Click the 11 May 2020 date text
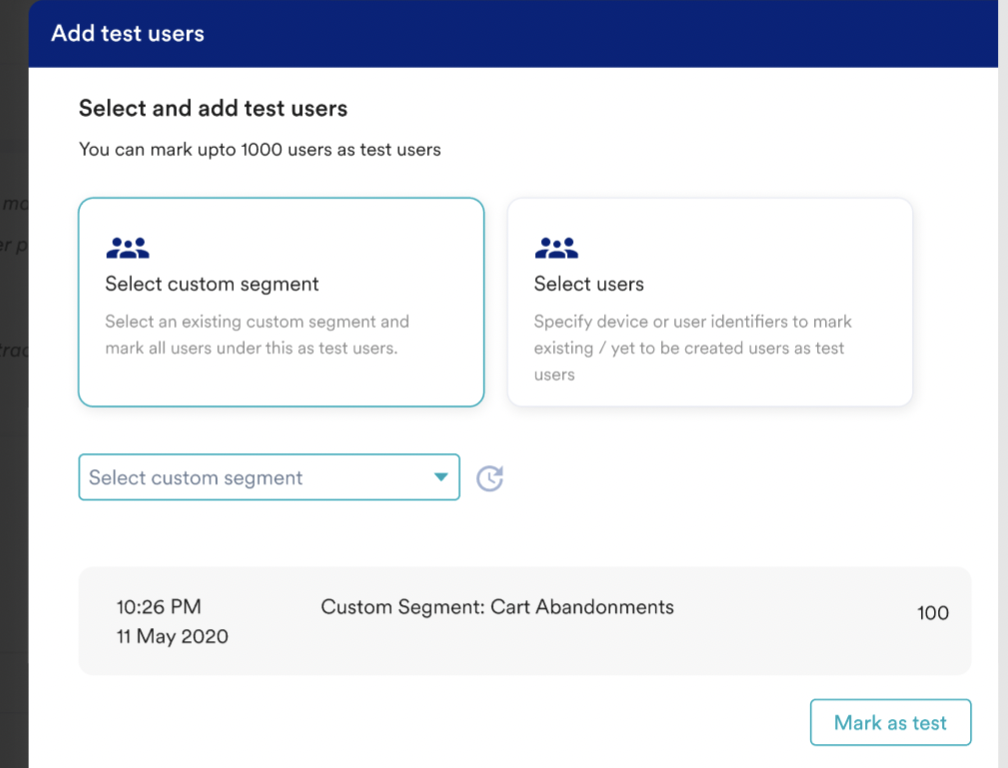 (x=172, y=636)
